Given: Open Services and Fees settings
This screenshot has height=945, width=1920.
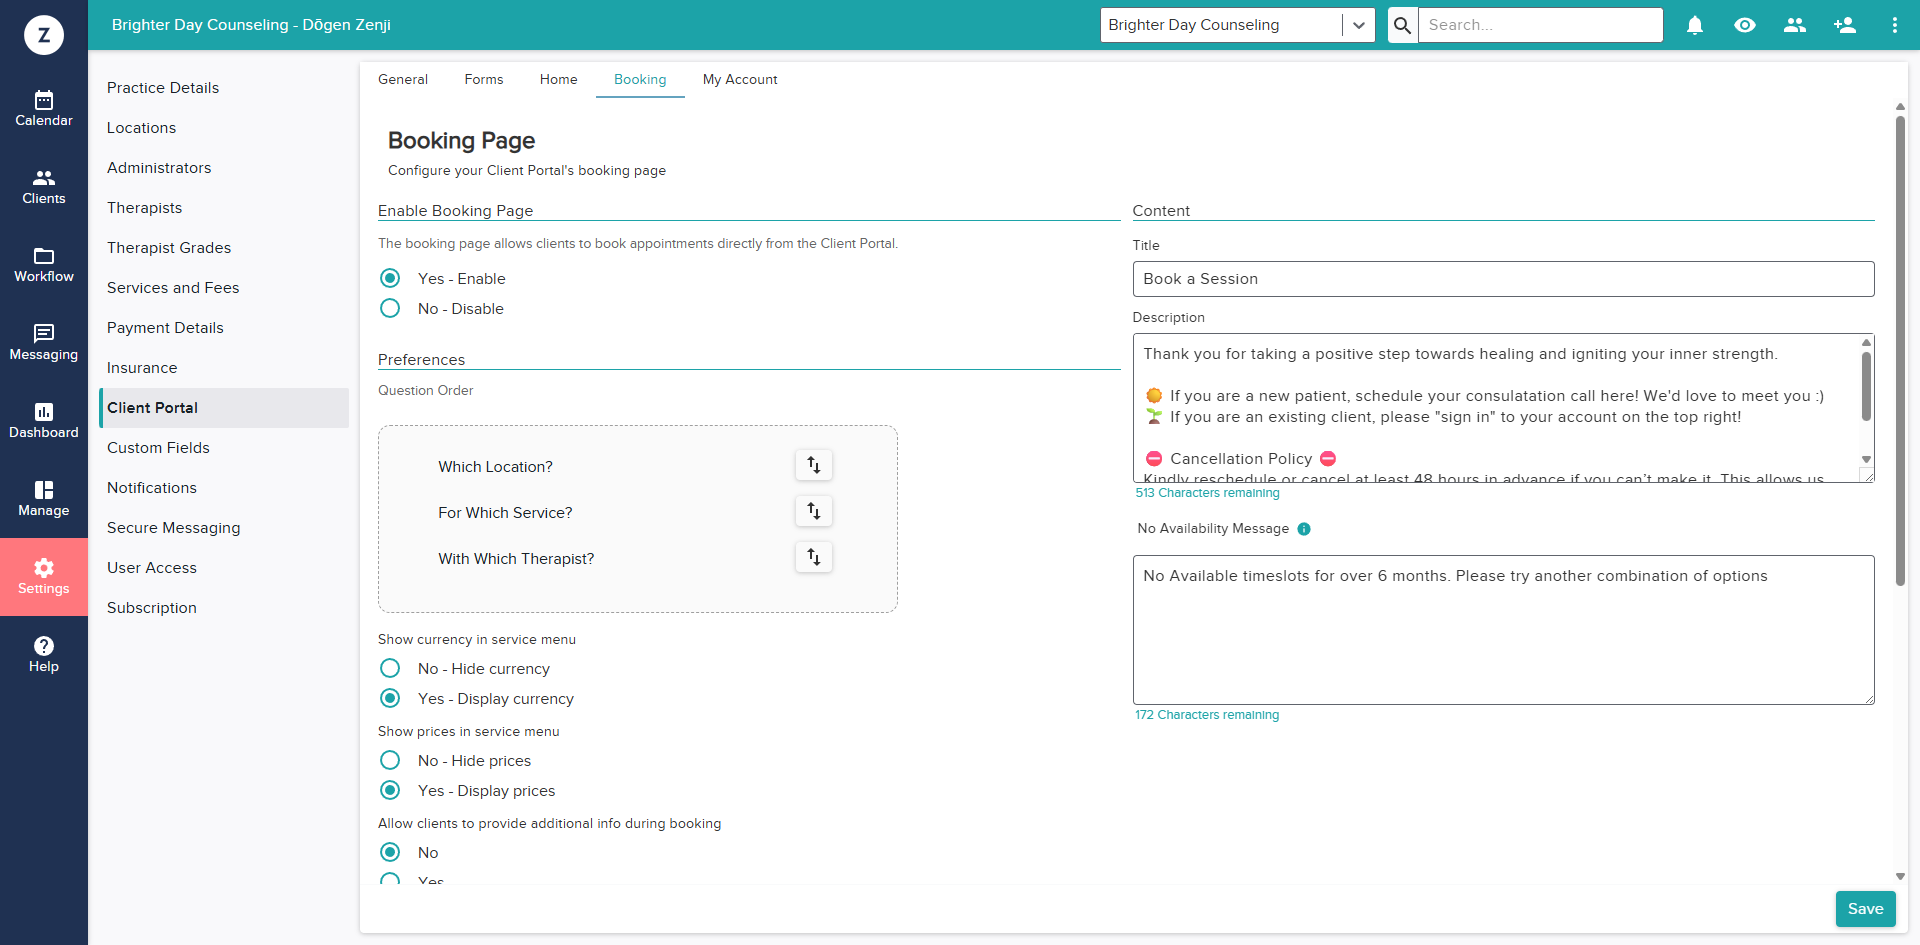Looking at the screenshot, I should 224,288.
